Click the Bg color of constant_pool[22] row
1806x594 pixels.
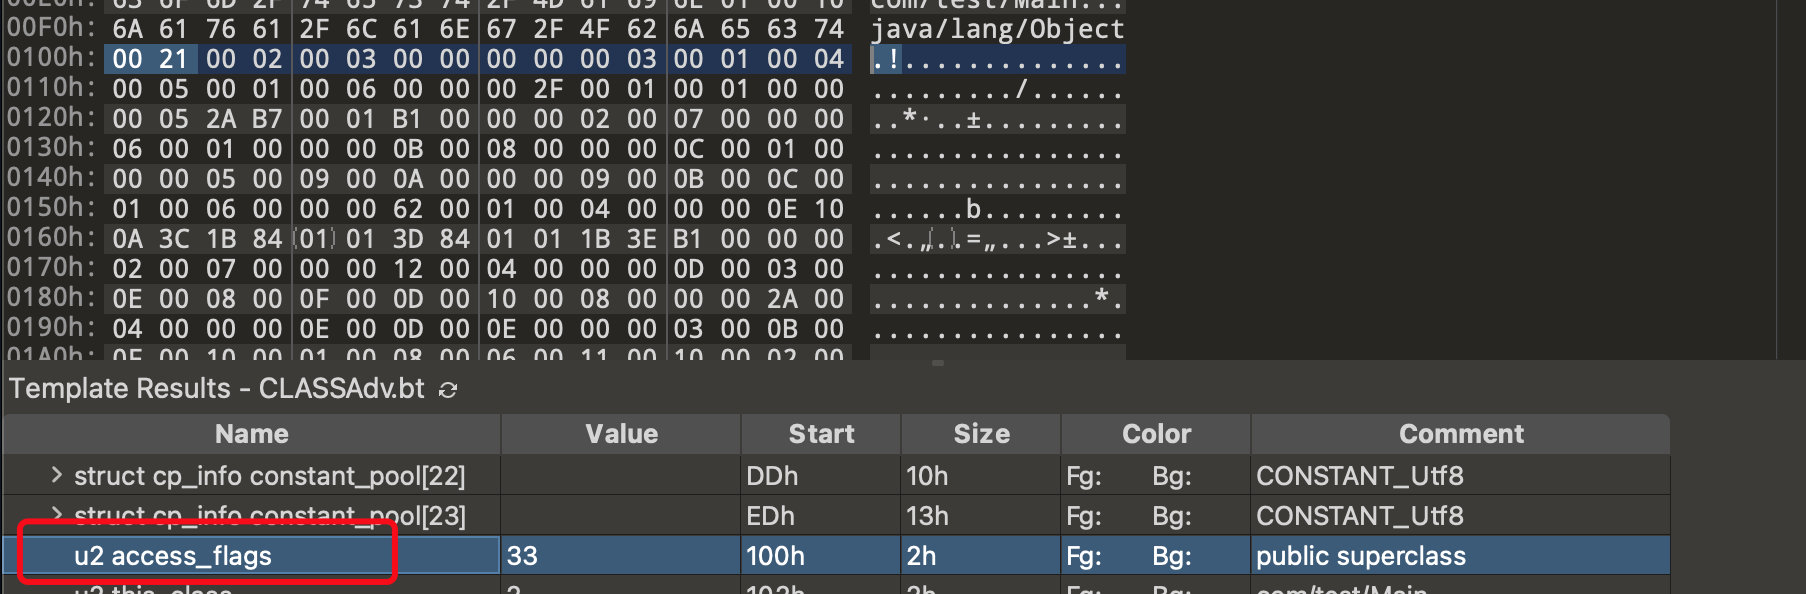pos(1172,476)
